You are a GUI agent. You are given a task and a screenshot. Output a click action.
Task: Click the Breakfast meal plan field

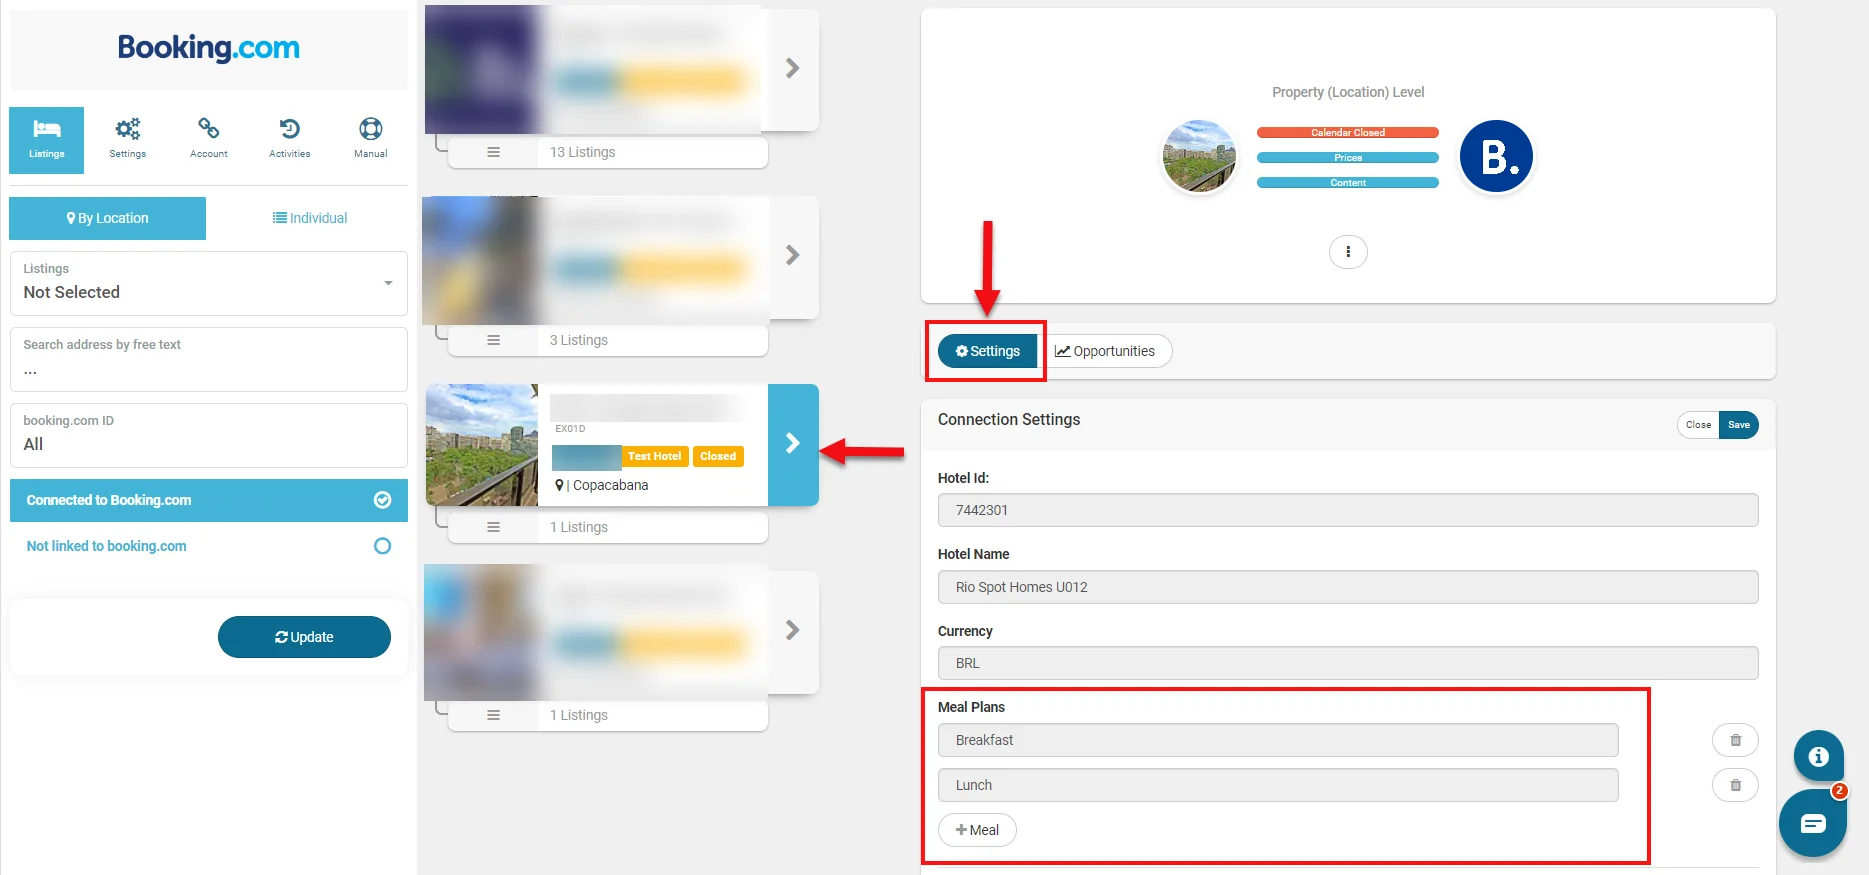(1278, 740)
